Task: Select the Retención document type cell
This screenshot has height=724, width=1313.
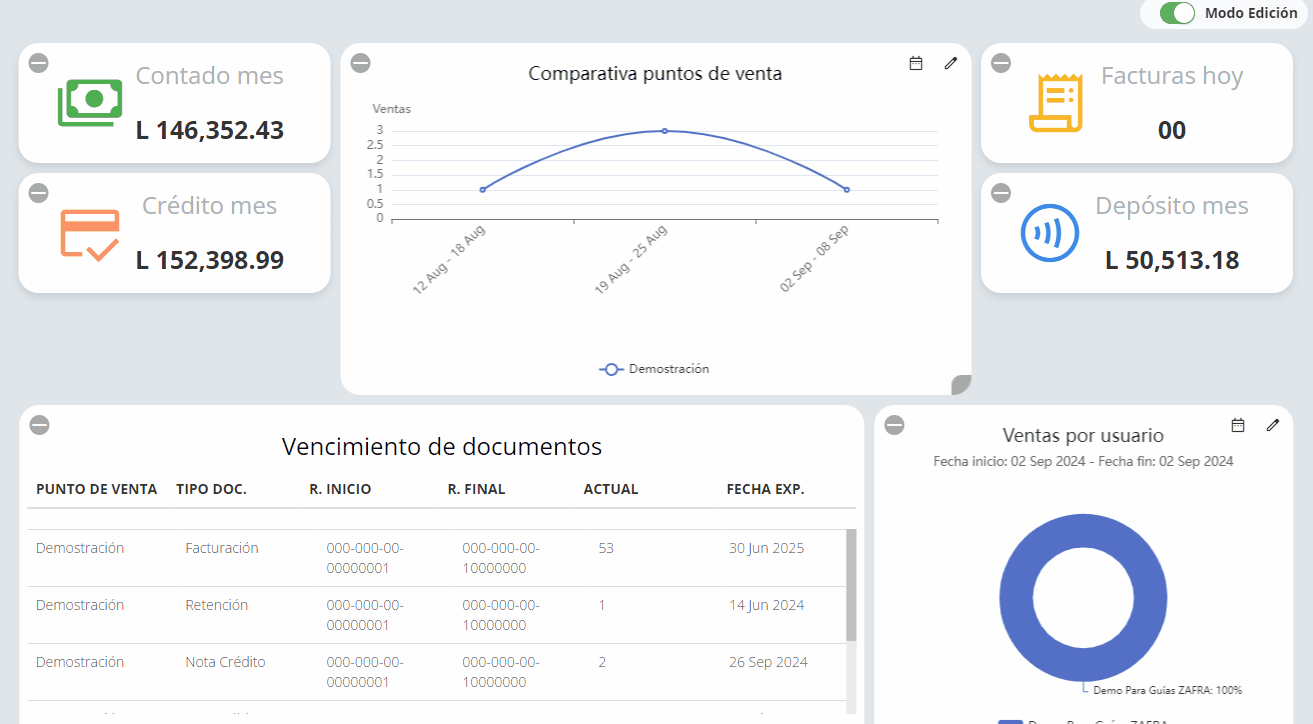Action: [217, 605]
